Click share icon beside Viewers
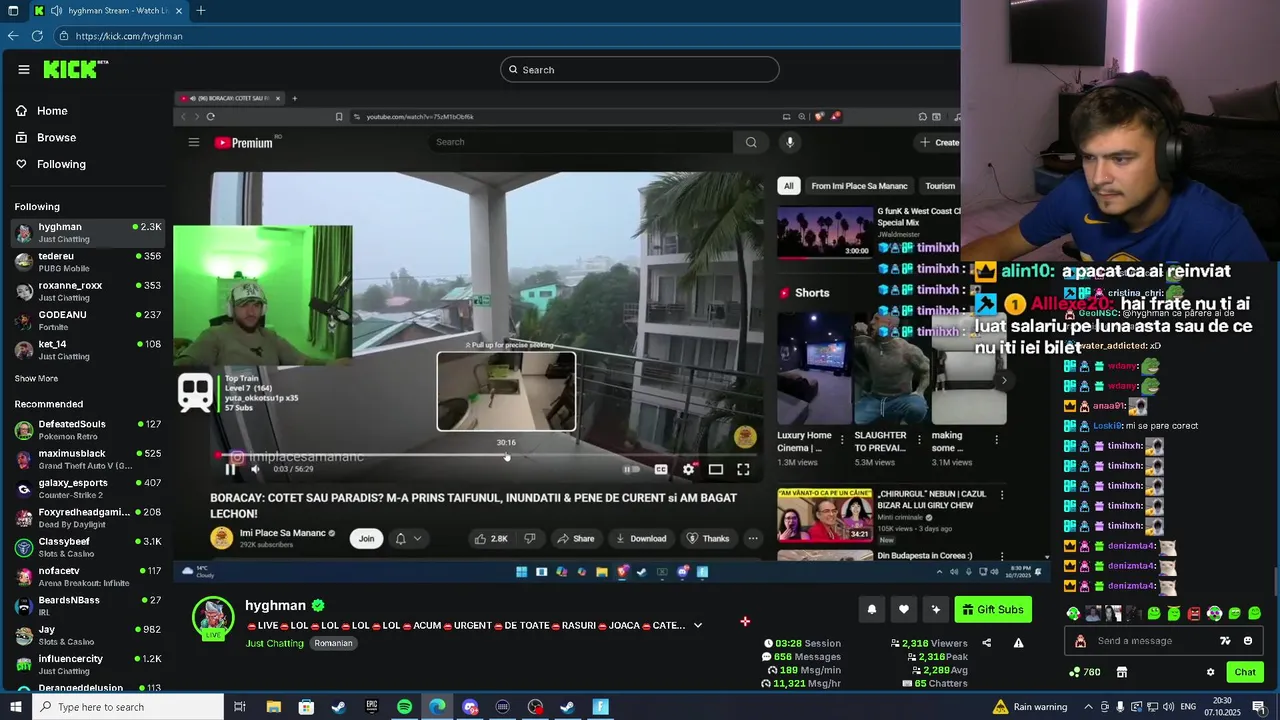 (x=987, y=643)
